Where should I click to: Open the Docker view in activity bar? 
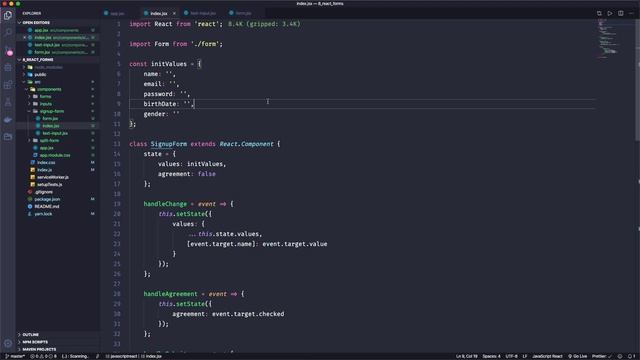pos(8,120)
